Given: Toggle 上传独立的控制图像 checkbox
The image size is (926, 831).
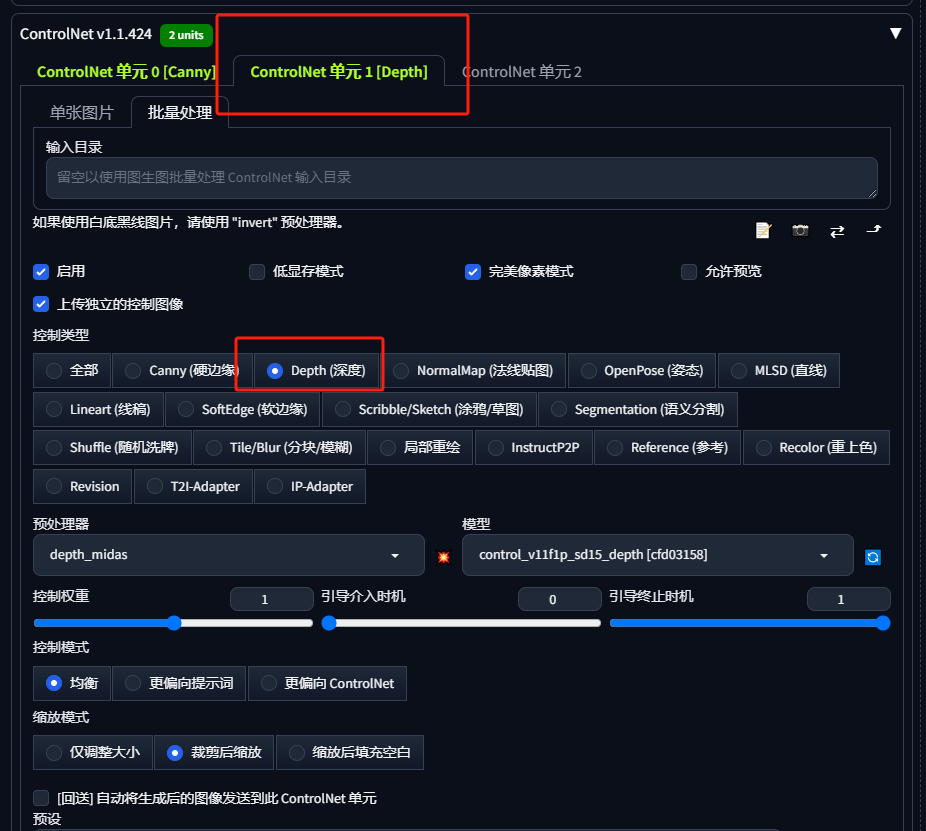Looking at the screenshot, I should (x=41, y=304).
